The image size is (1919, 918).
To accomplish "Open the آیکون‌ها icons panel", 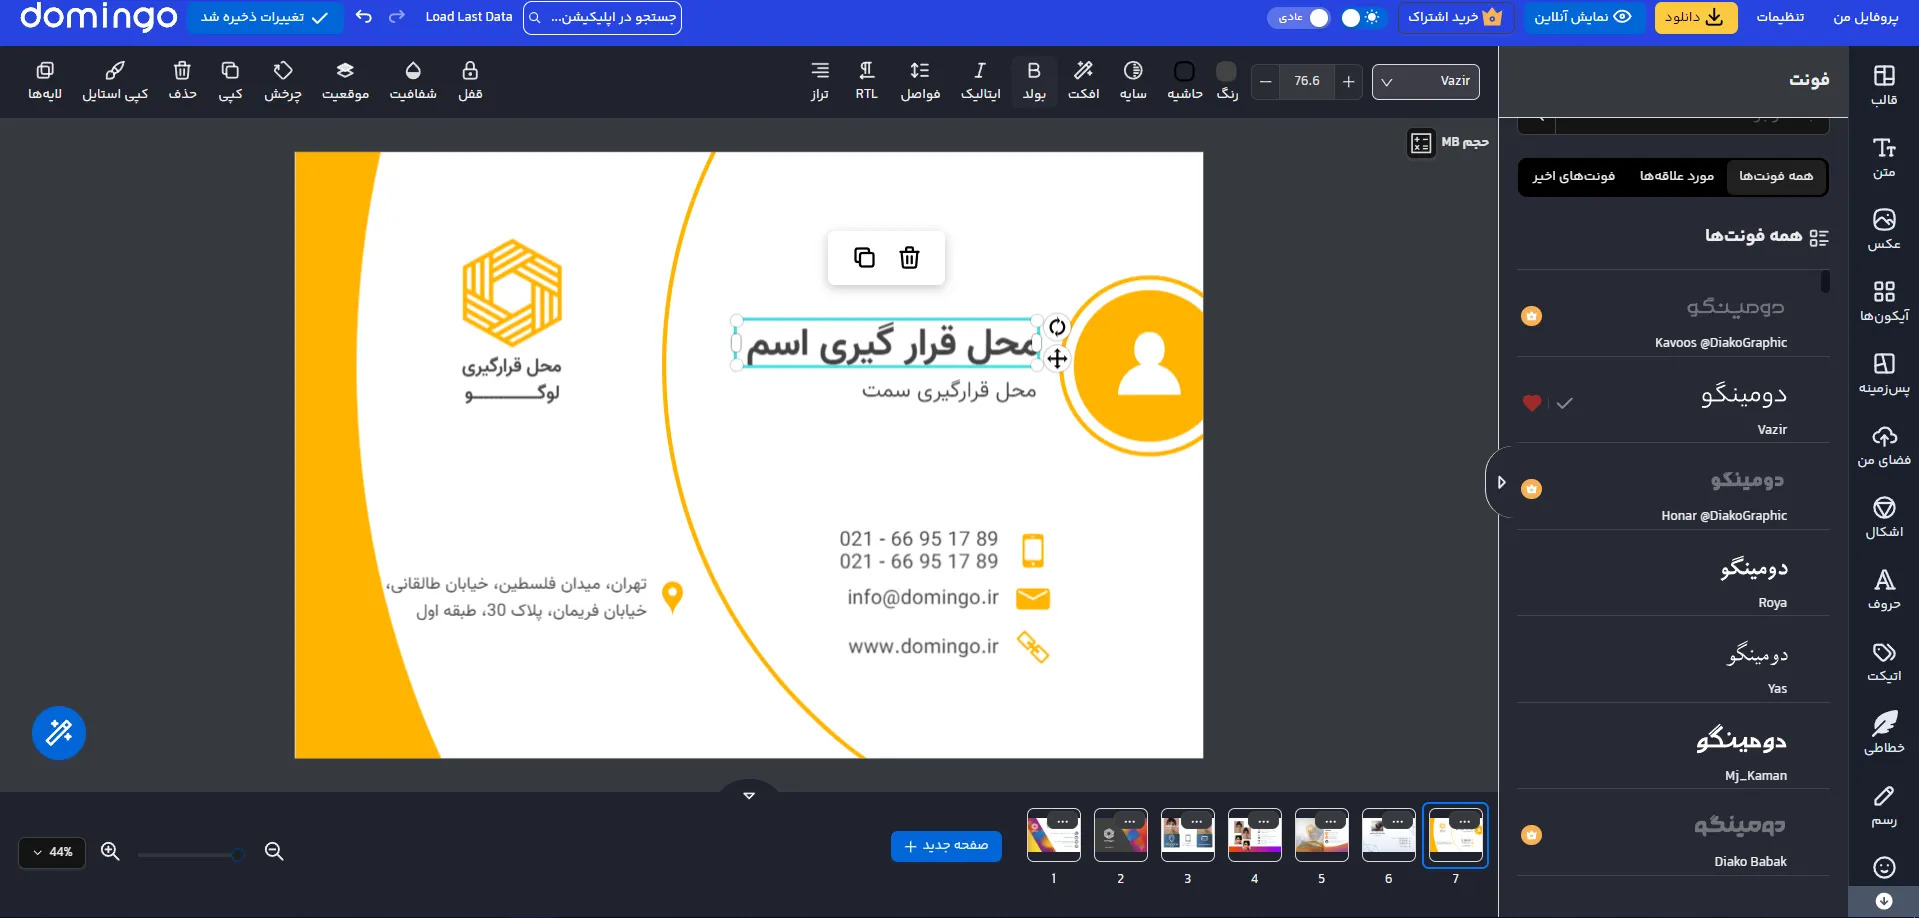I will [1884, 301].
